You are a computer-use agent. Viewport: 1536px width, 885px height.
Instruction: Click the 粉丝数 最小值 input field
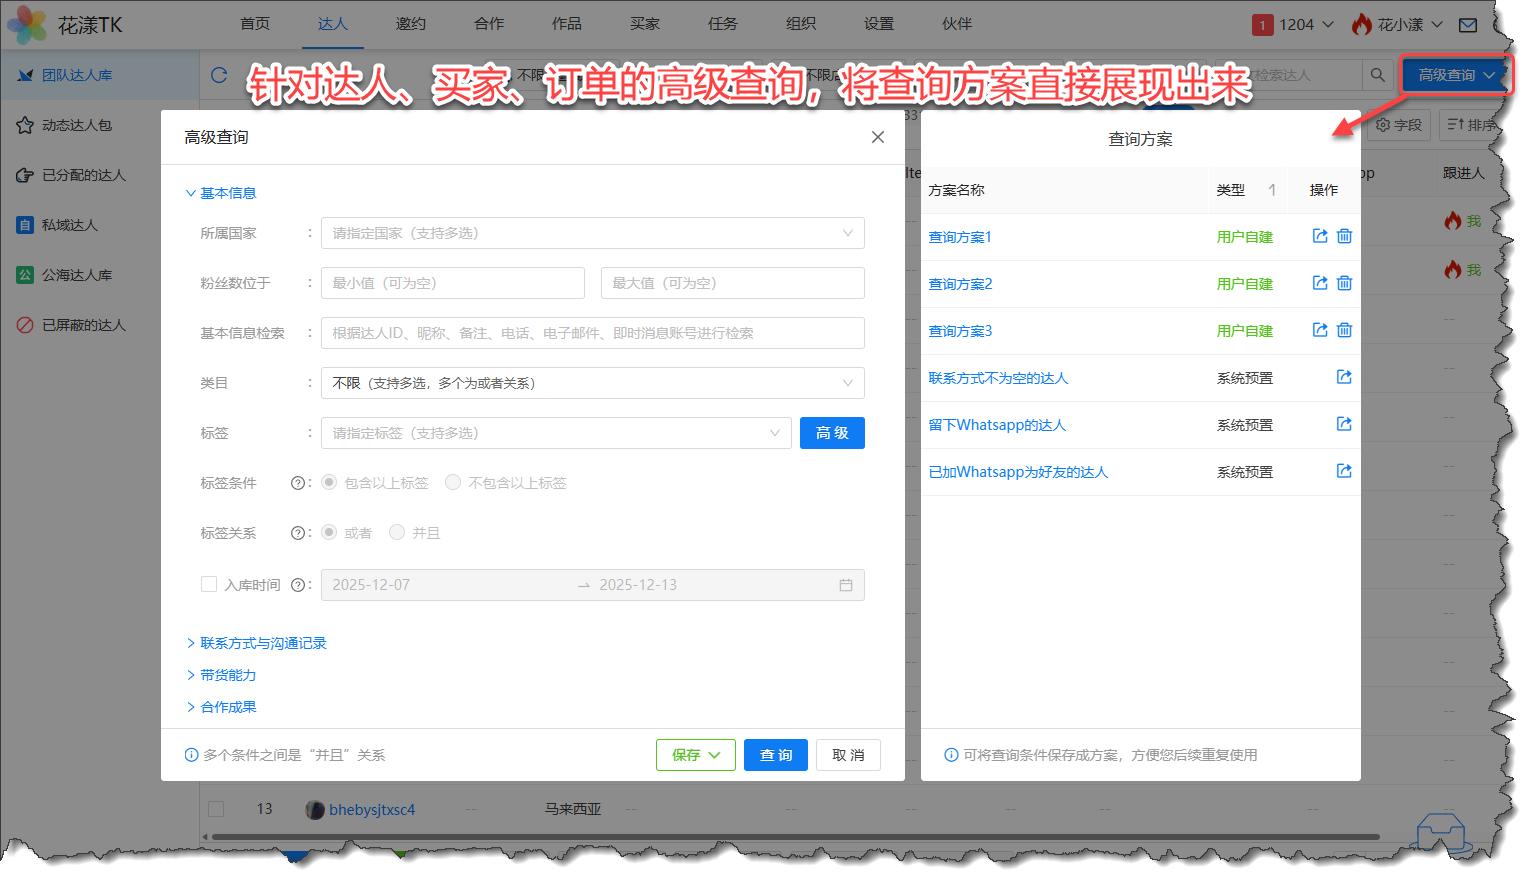[x=452, y=283]
